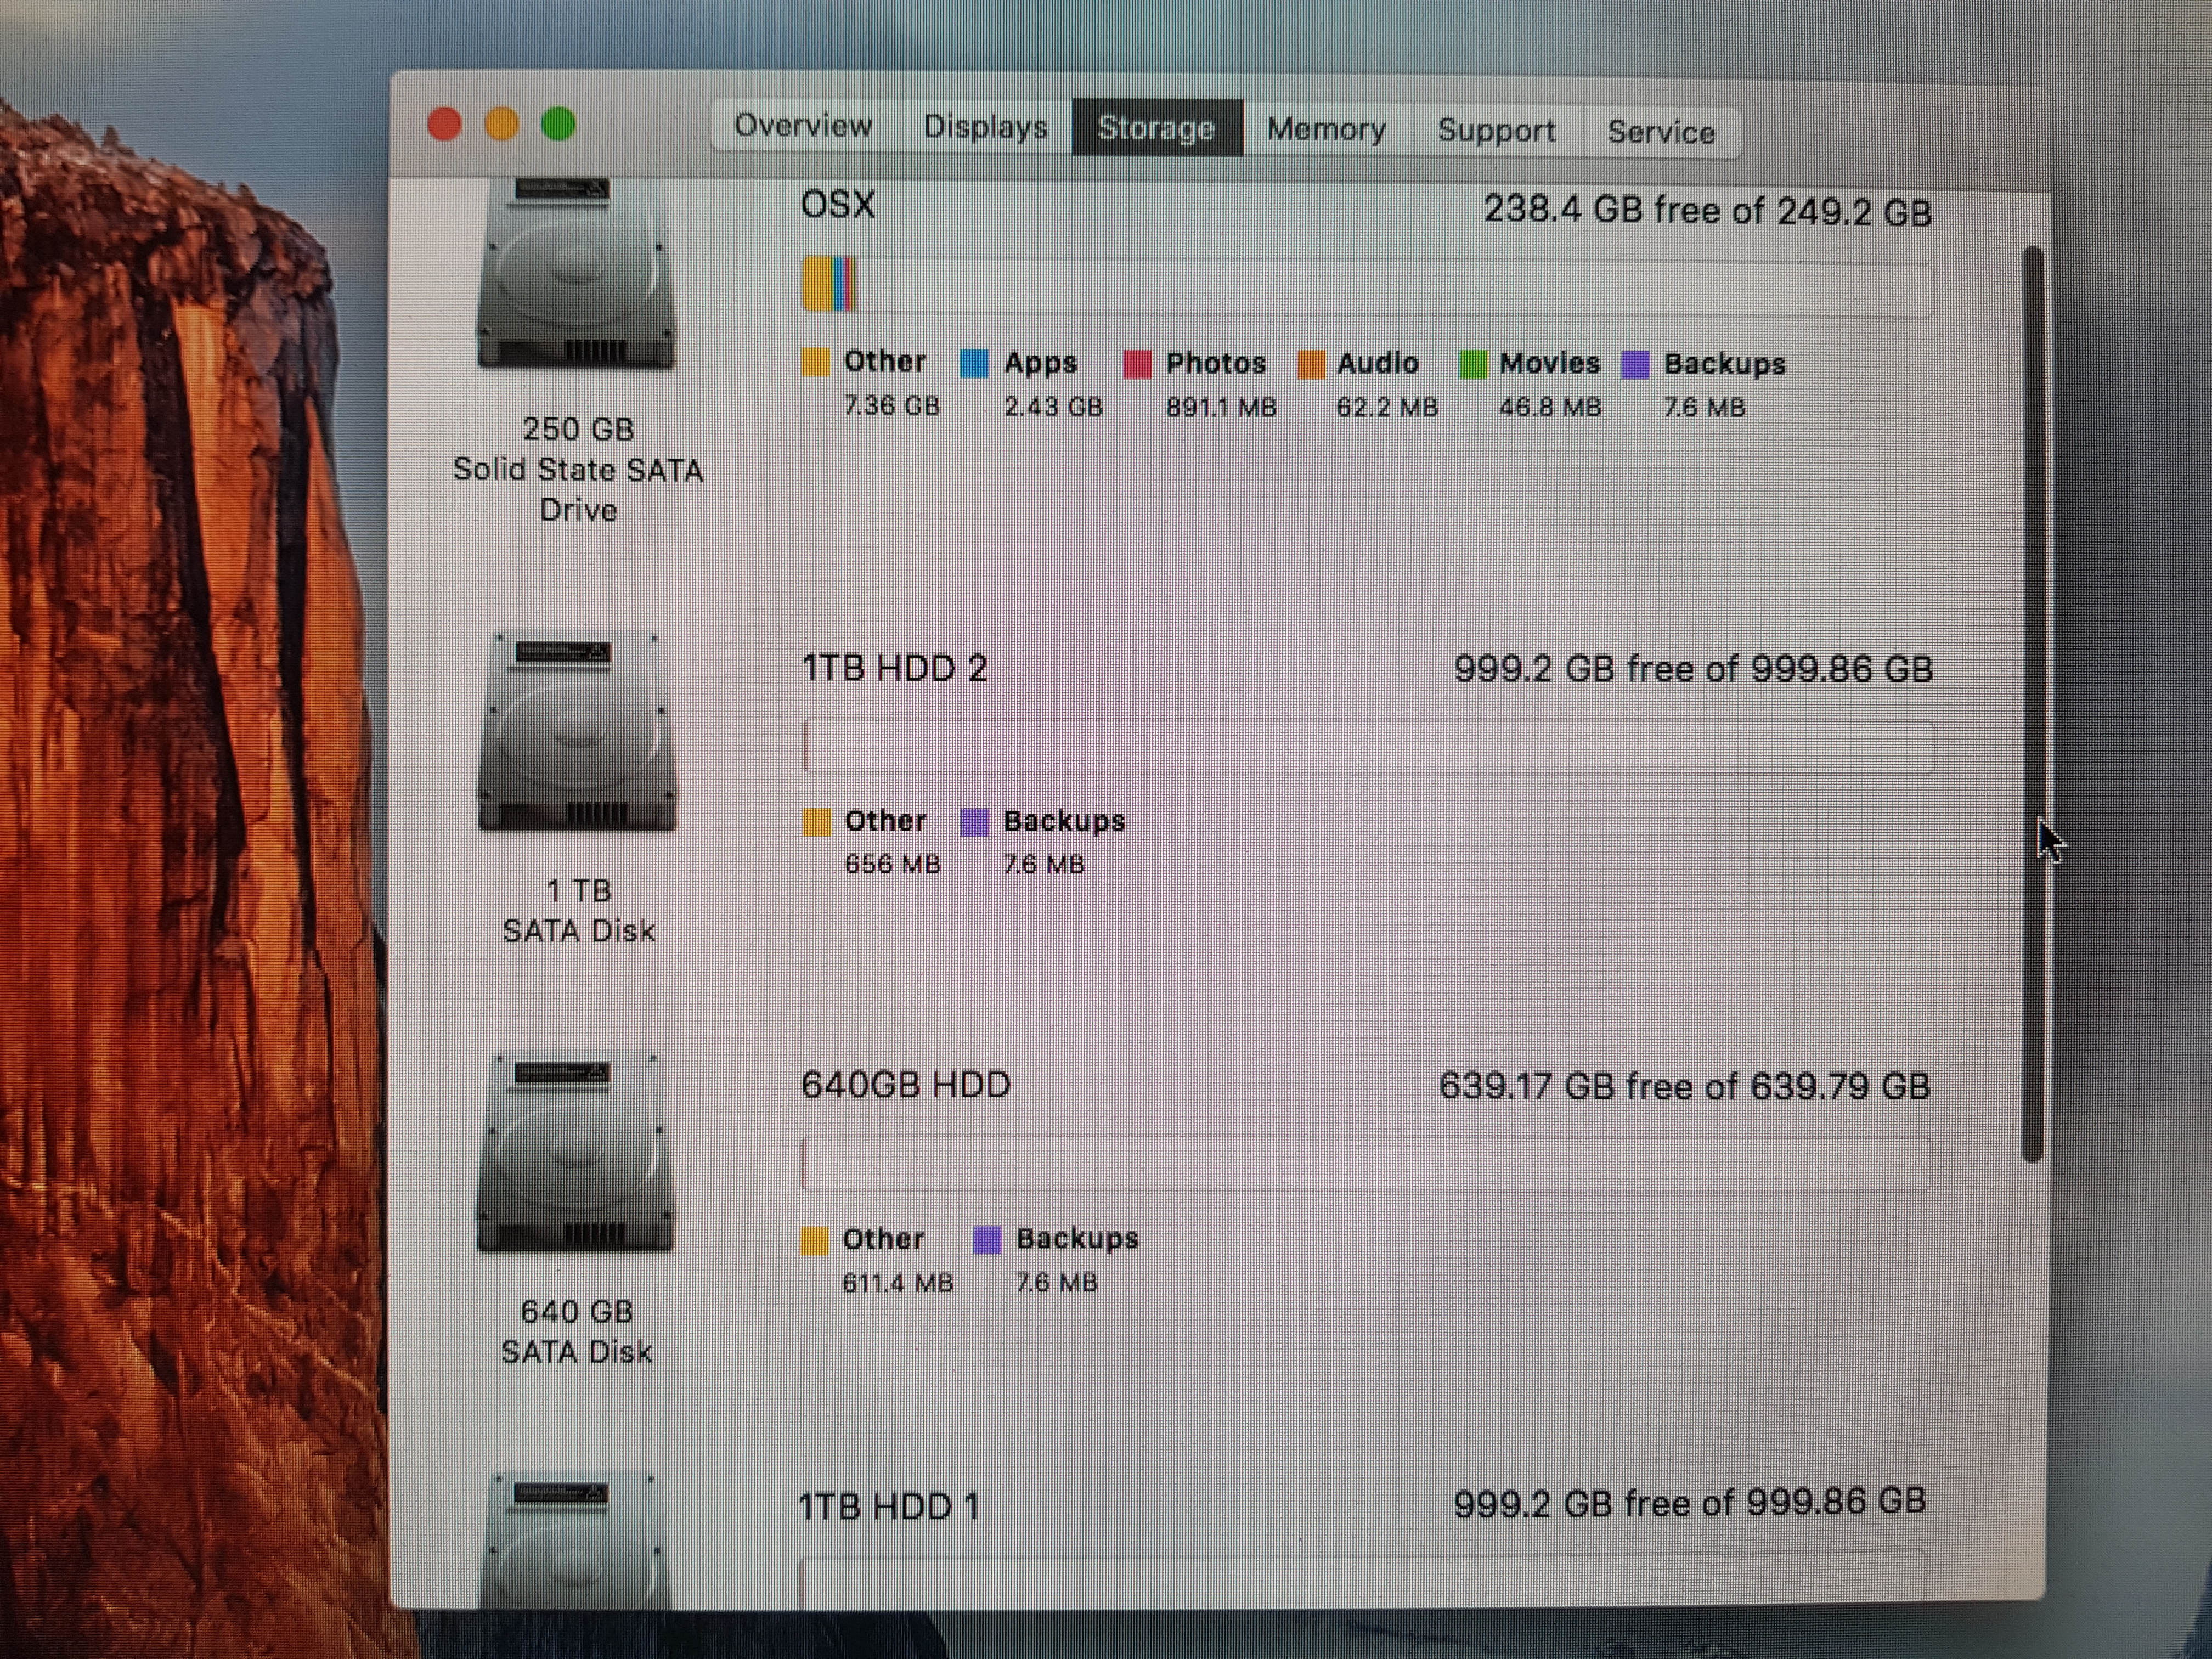Switch to the Overview tab
Image resolution: width=2212 pixels, height=1659 pixels.
click(x=803, y=125)
